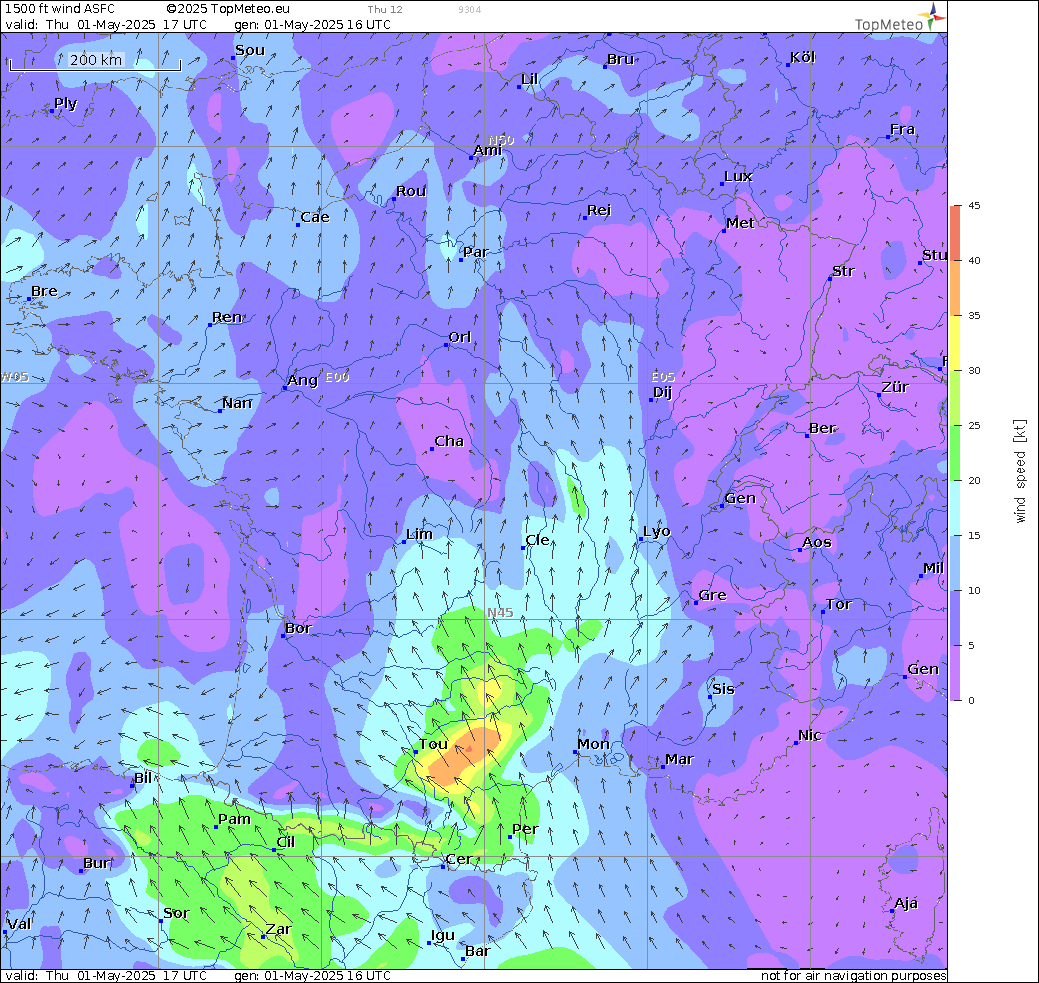This screenshot has width=1039, height=983.
Task: Choose the orange 35–40 kt legend band
Action: [955, 288]
